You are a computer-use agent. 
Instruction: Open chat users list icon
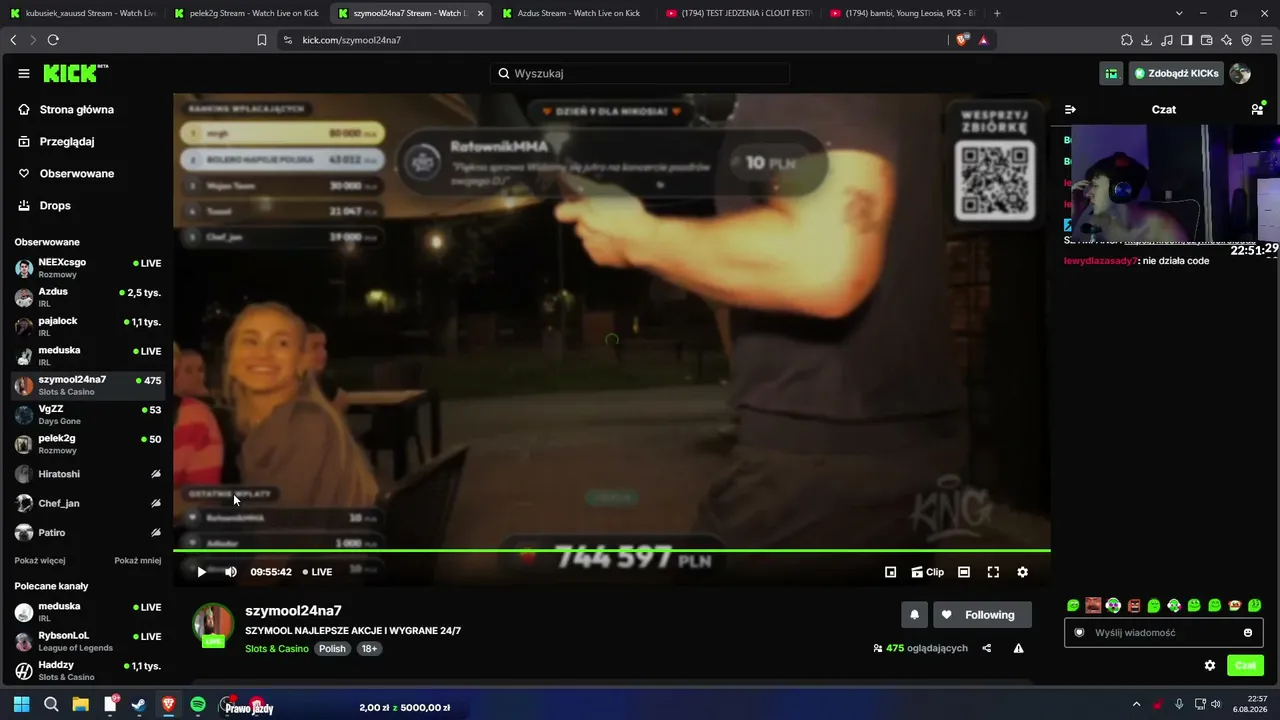[1257, 109]
